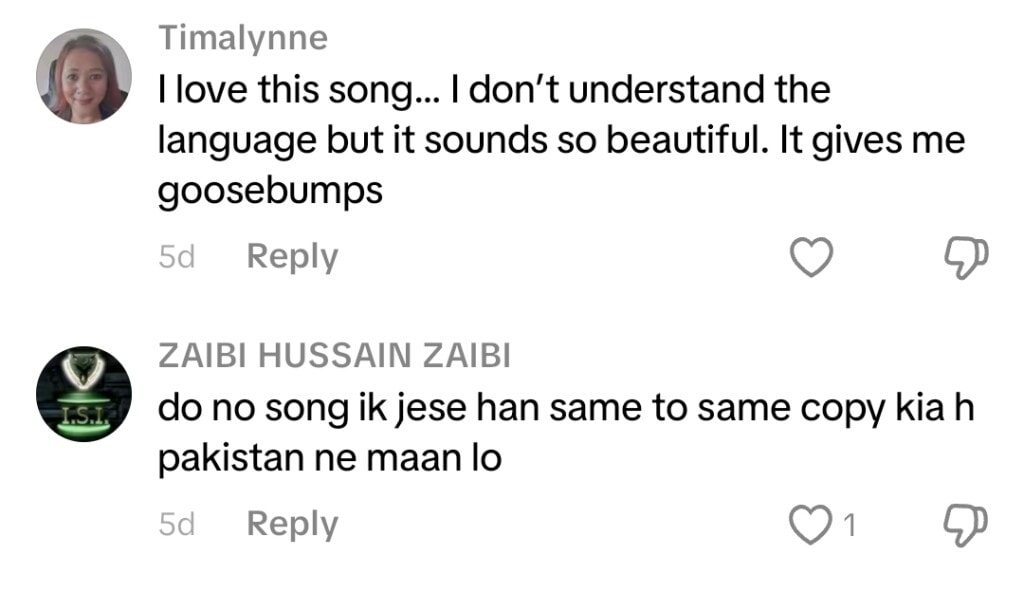The image size is (1024, 592).
Task: Open the ZAIBI HUSSAIN ZAIBI username link
Action: [335, 357]
